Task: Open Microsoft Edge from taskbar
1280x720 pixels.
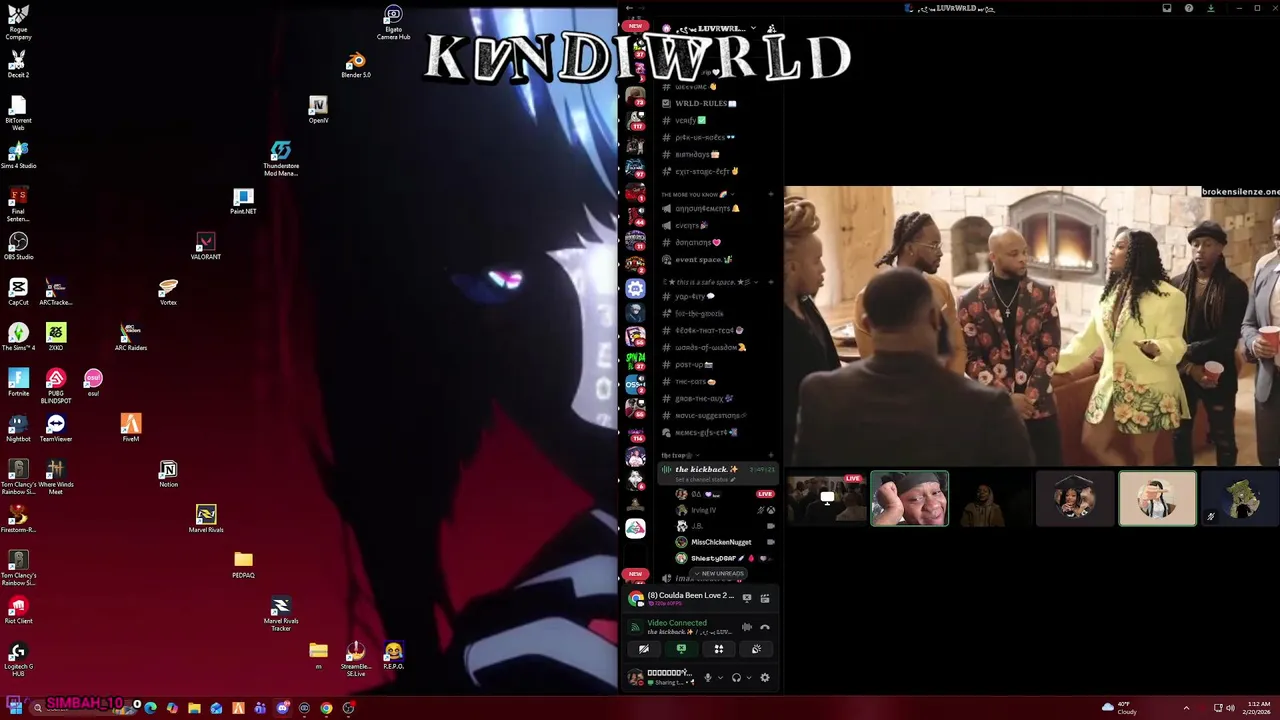Action: click(x=150, y=708)
